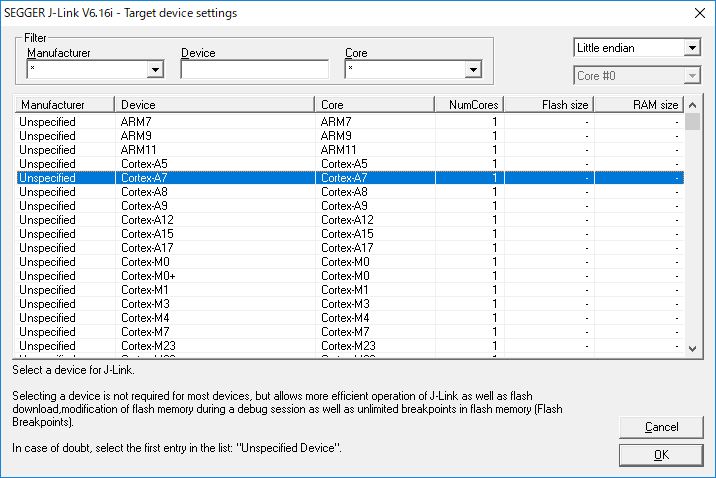
Task: Close the Target device settings dialog
Action: [700, 13]
